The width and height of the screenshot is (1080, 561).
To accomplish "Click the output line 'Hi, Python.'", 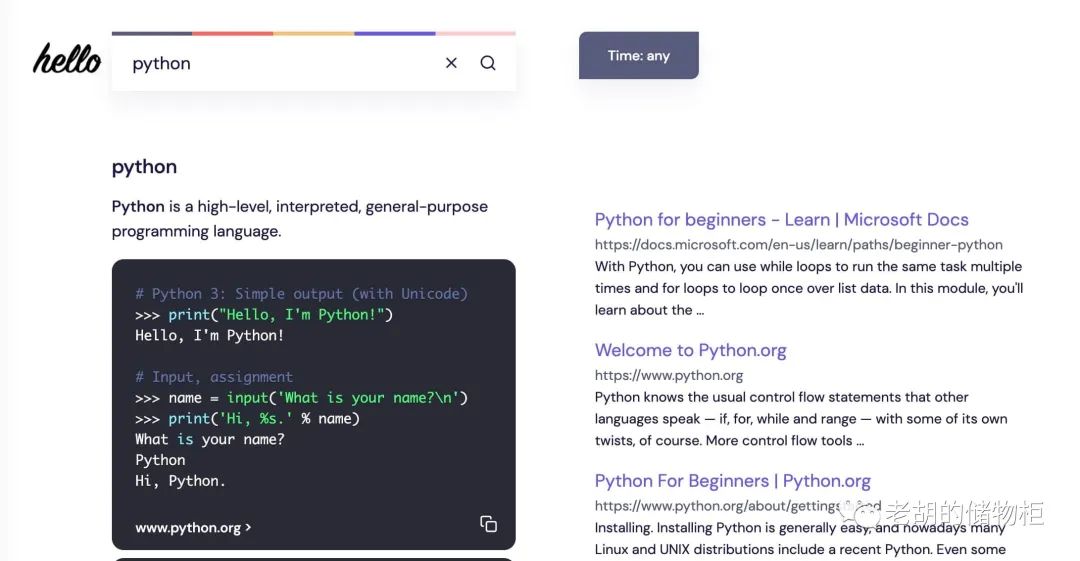I will [180, 481].
